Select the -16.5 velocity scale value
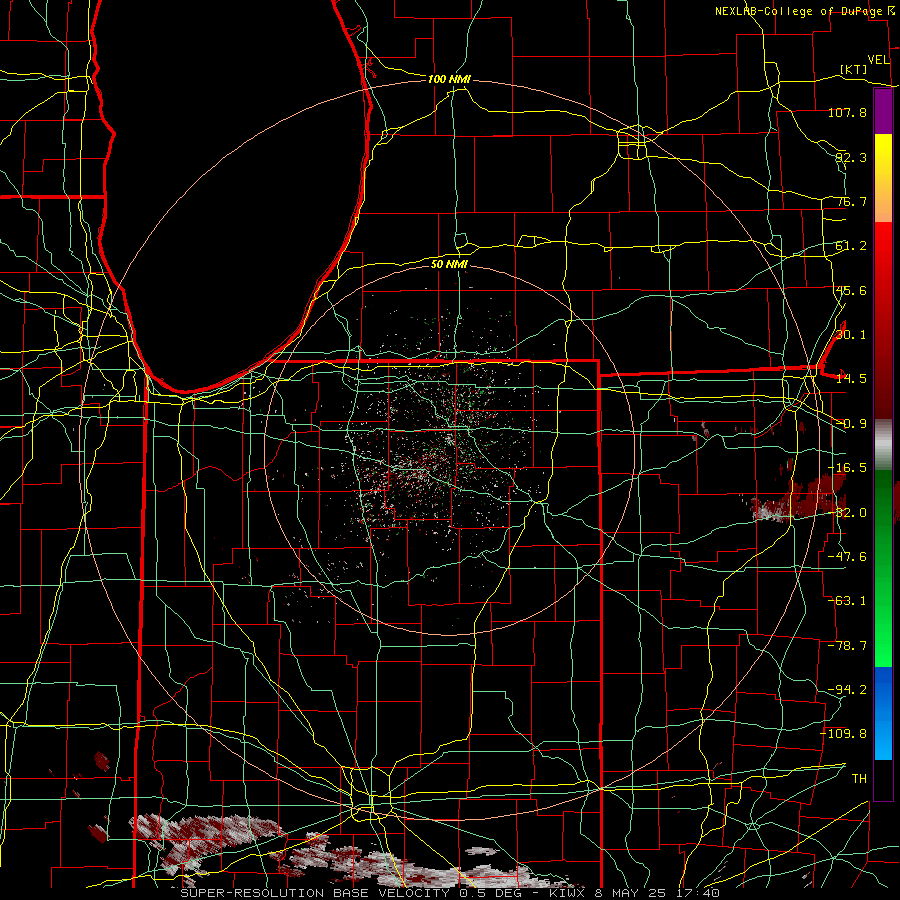The image size is (900, 900). pos(847,468)
